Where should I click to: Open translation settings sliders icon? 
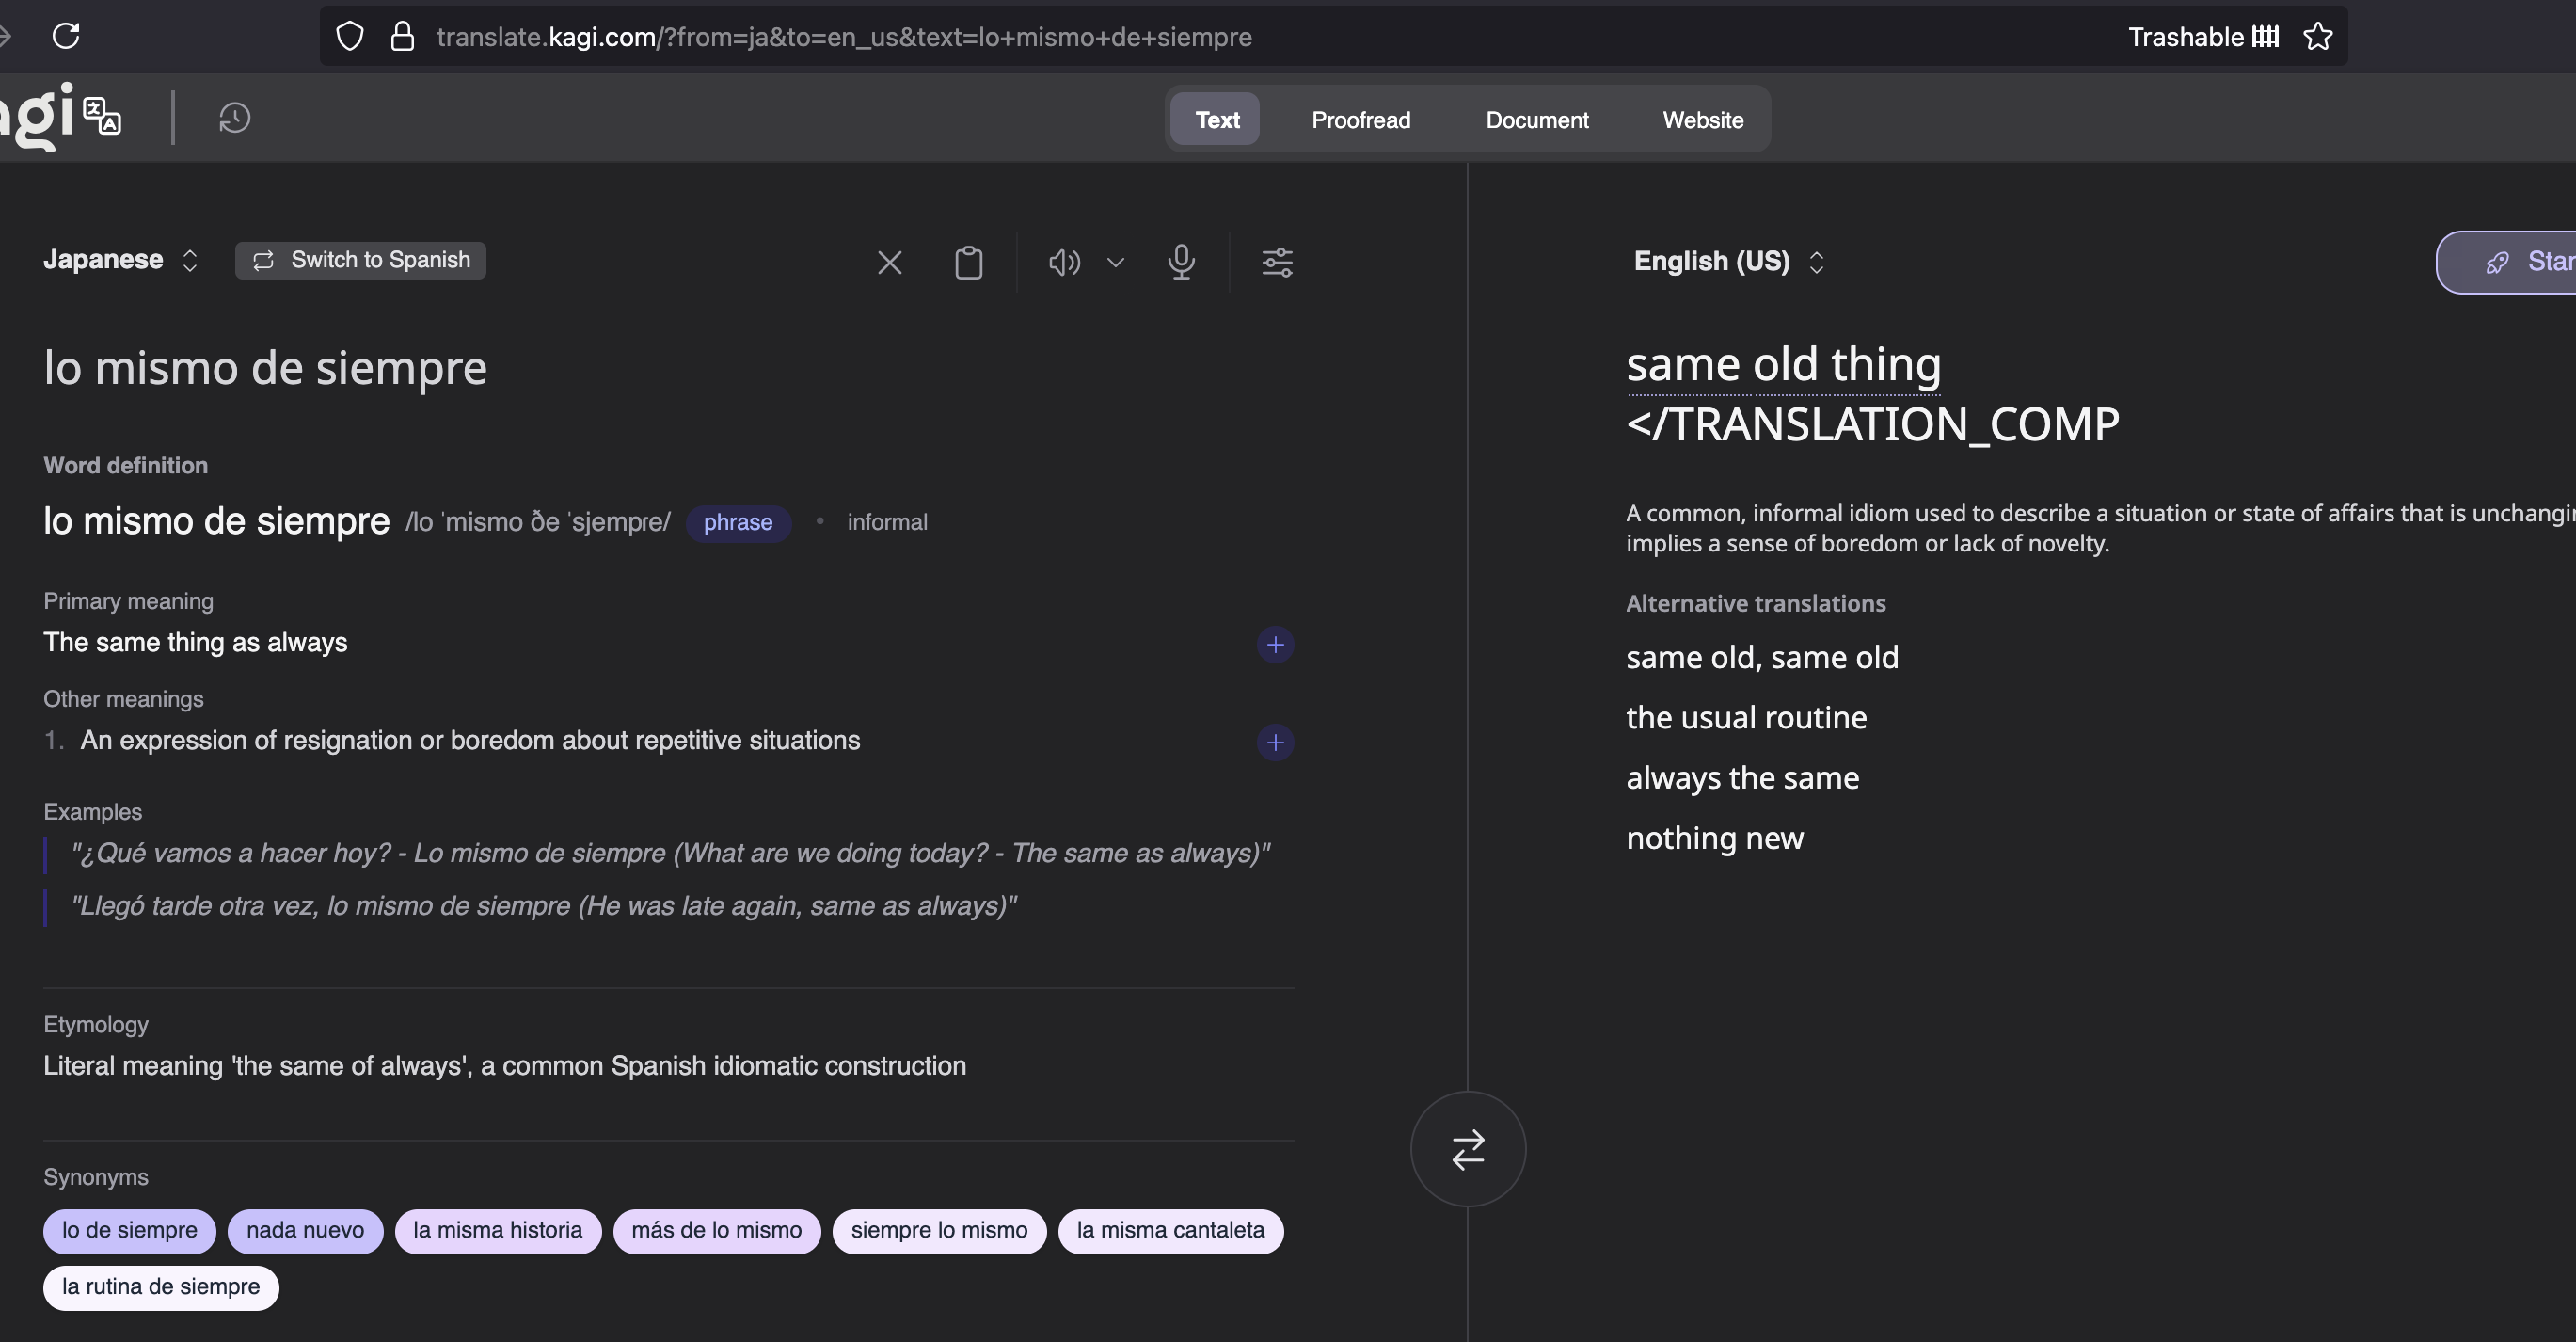point(1277,263)
